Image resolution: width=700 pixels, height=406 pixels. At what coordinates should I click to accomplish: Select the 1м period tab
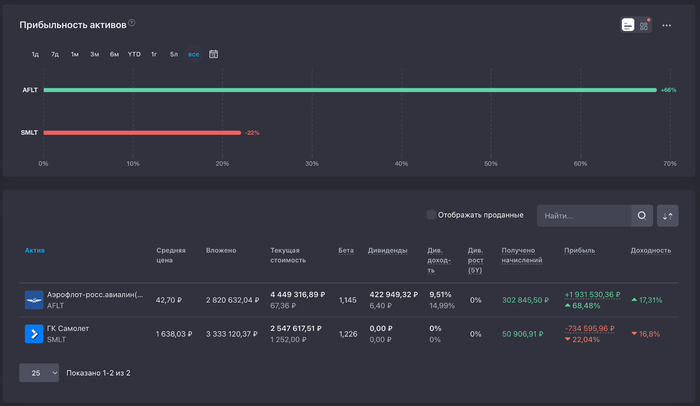pyautogui.click(x=74, y=54)
